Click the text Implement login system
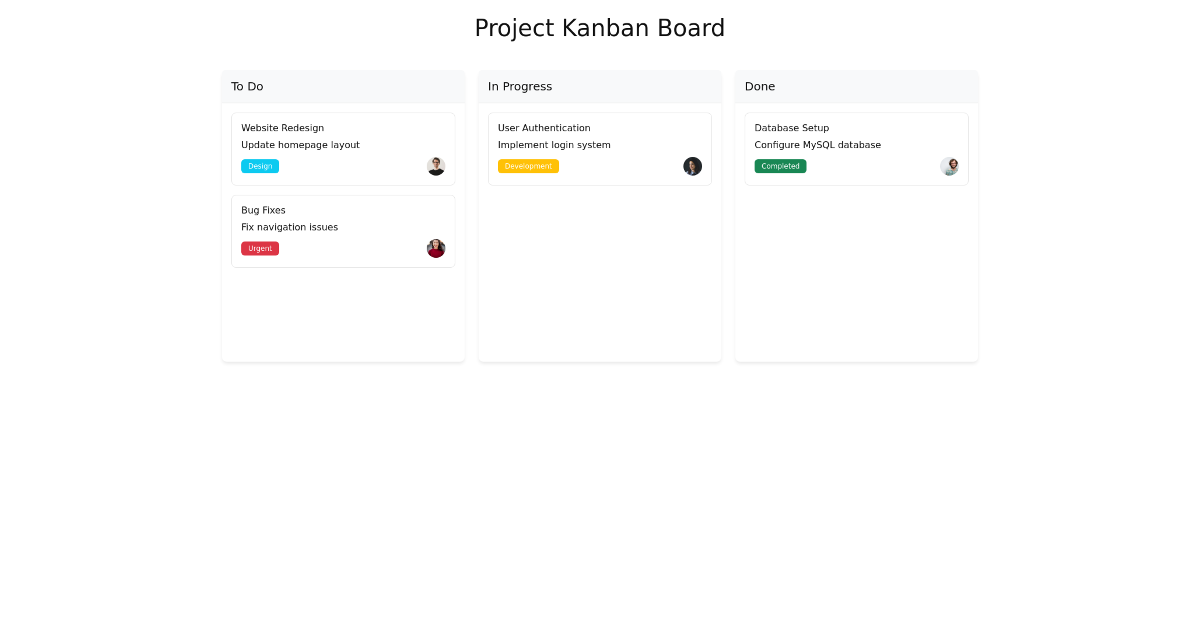The width and height of the screenshot is (1200, 630). pos(554,144)
